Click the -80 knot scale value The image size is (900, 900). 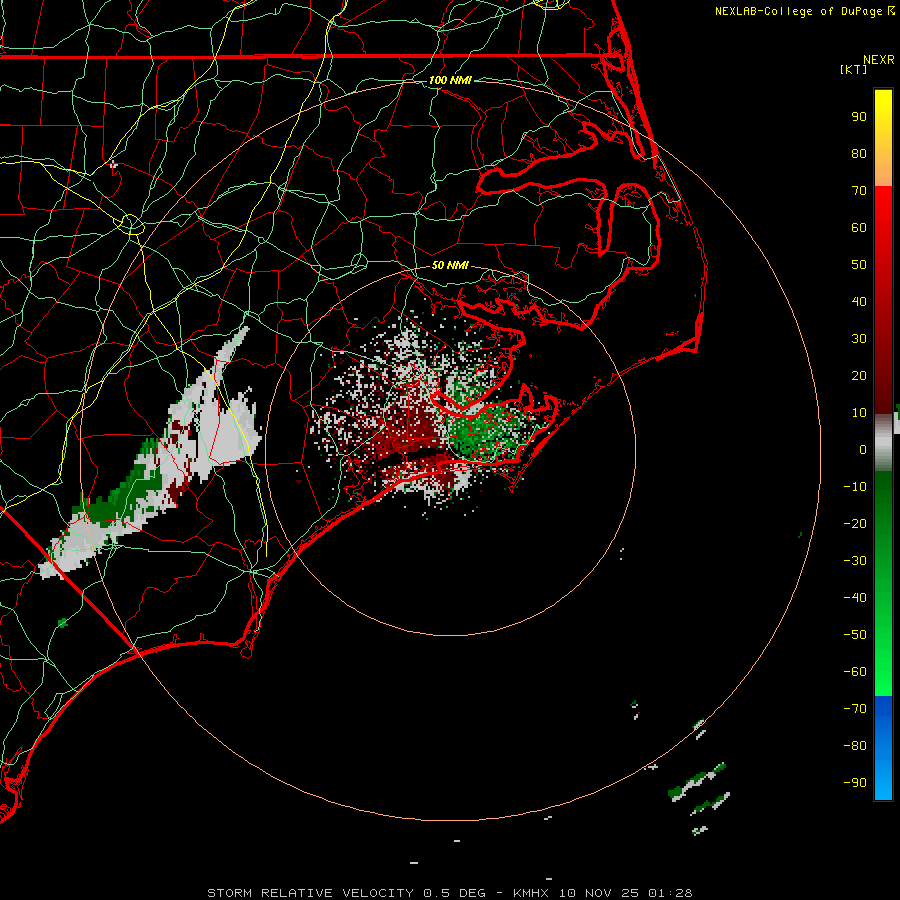[x=855, y=746]
